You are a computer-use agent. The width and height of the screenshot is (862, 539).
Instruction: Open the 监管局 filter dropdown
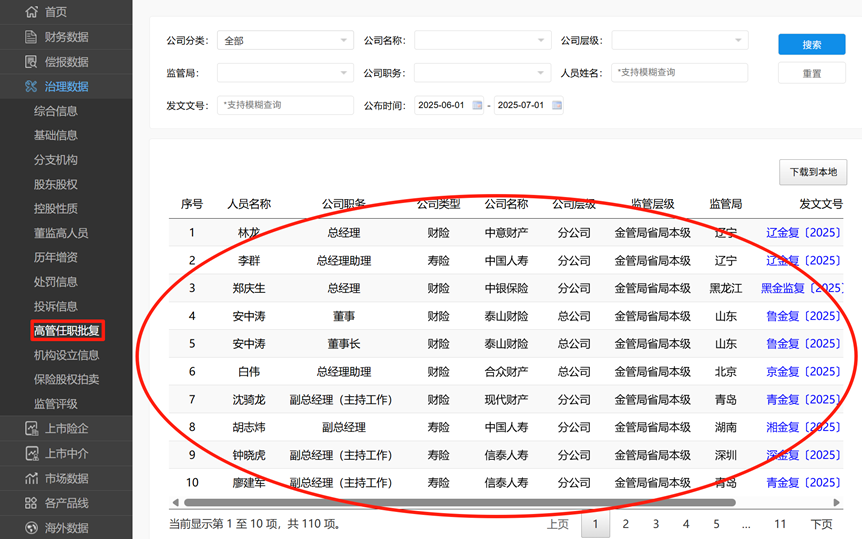tap(285, 73)
